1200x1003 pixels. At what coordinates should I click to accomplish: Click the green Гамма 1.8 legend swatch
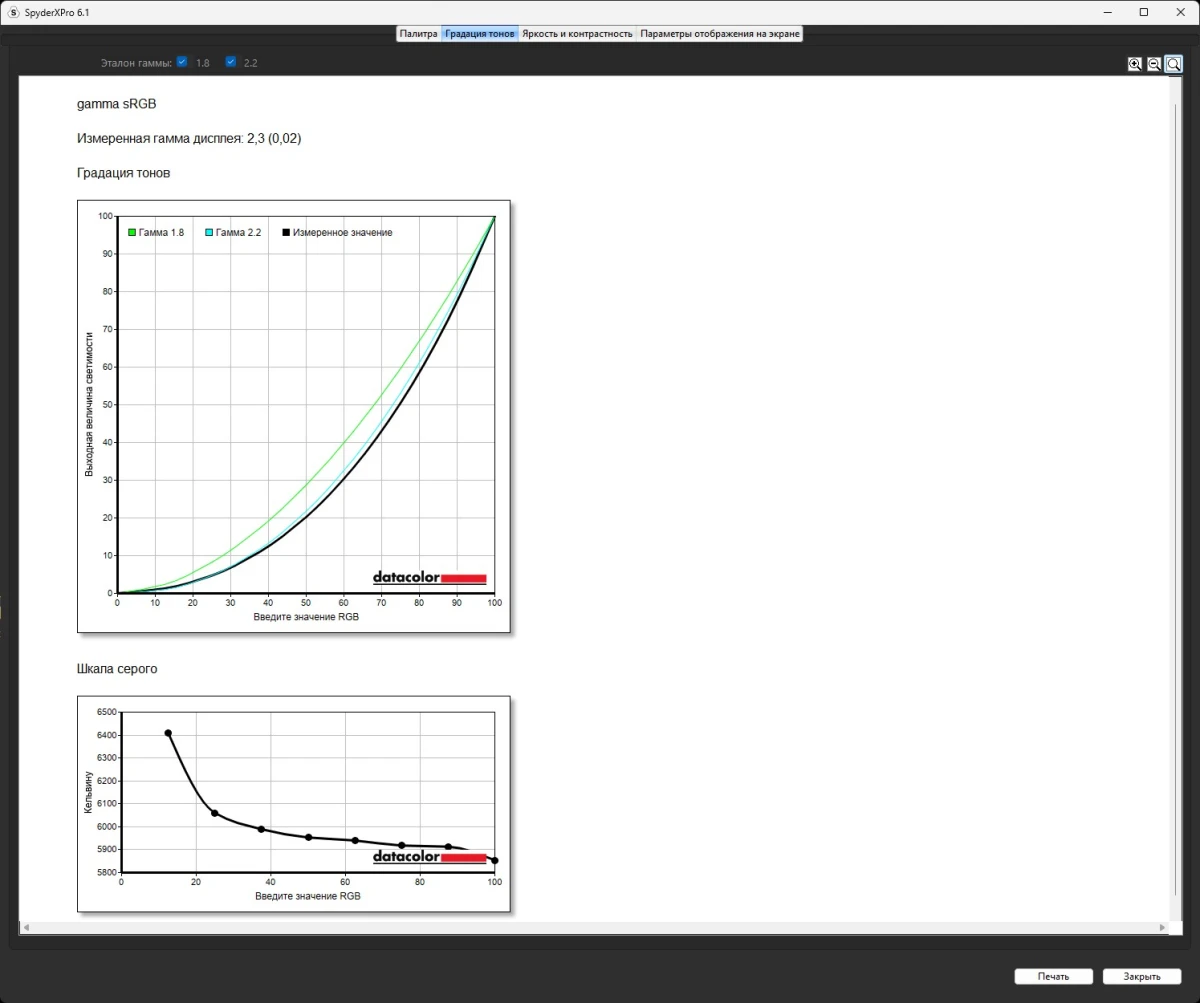pyautogui.click(x=132, y=232)
